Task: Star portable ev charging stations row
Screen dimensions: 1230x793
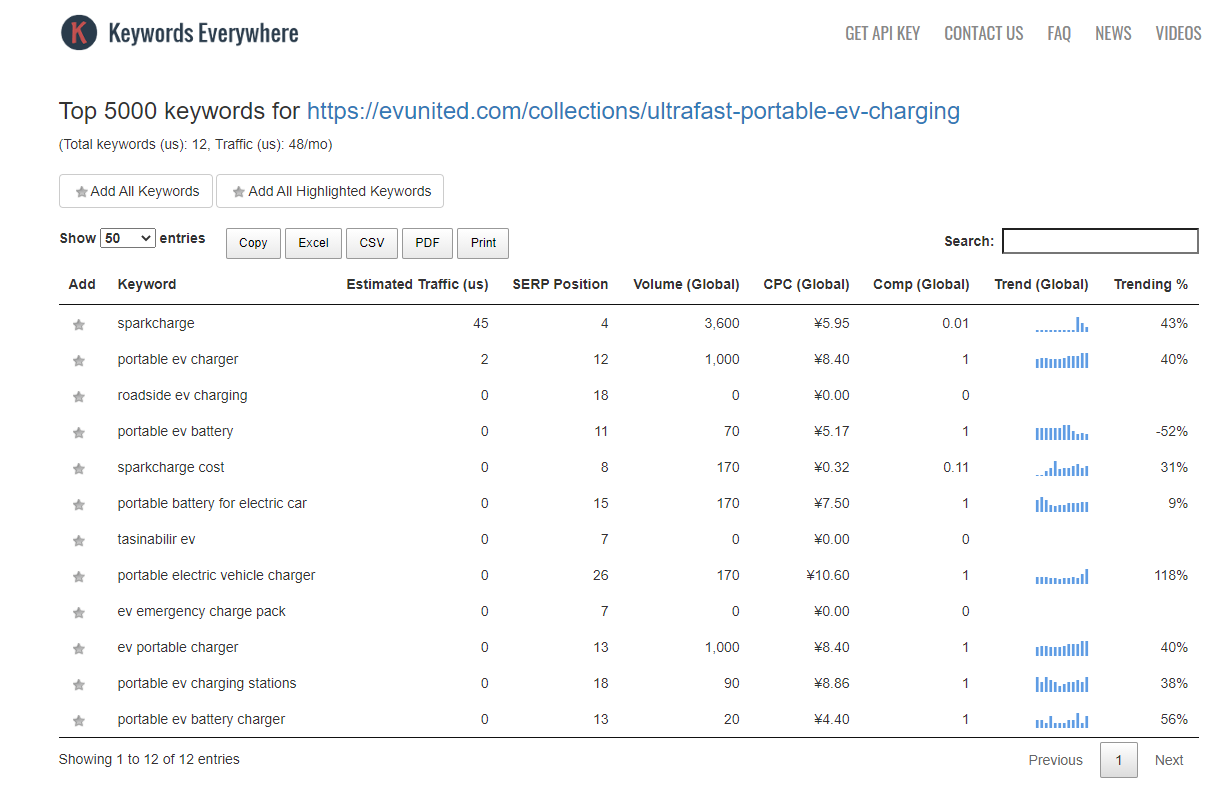Action: point(79,685)
